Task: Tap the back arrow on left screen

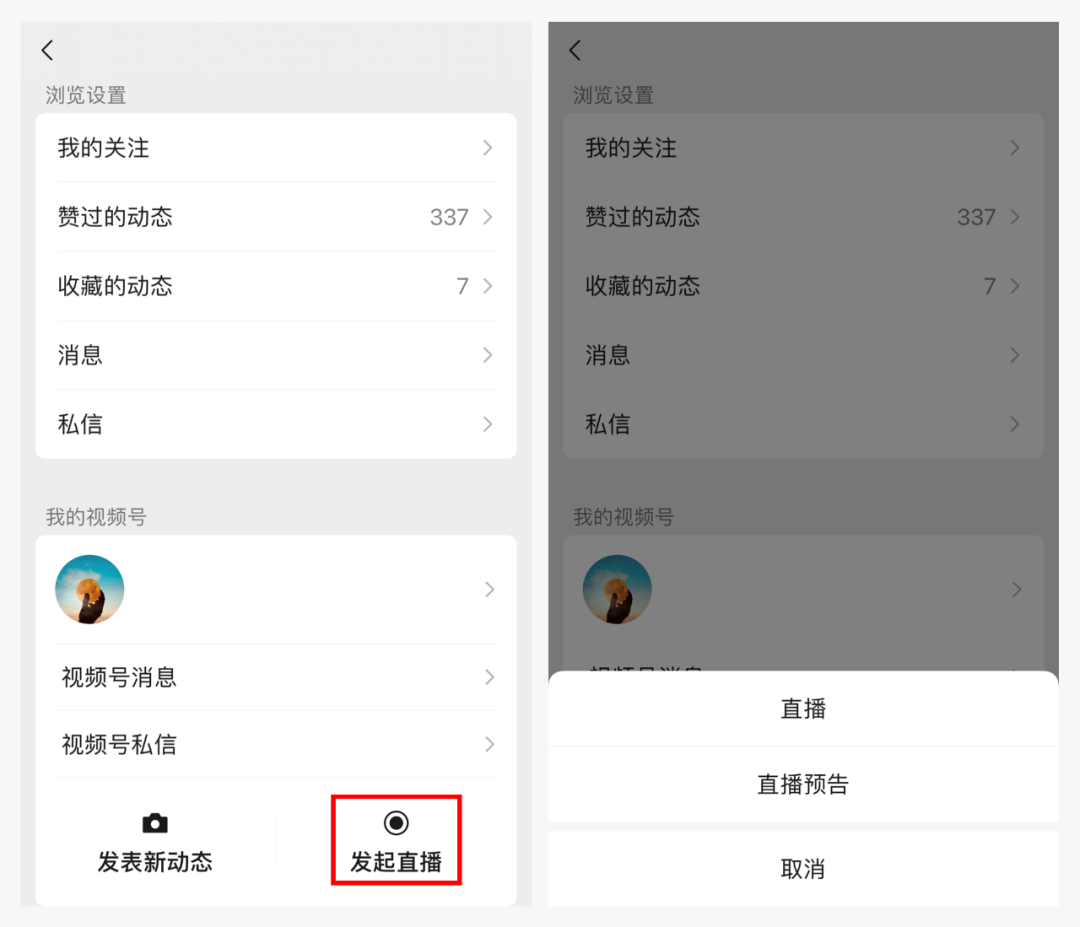Action: [47, 50]
